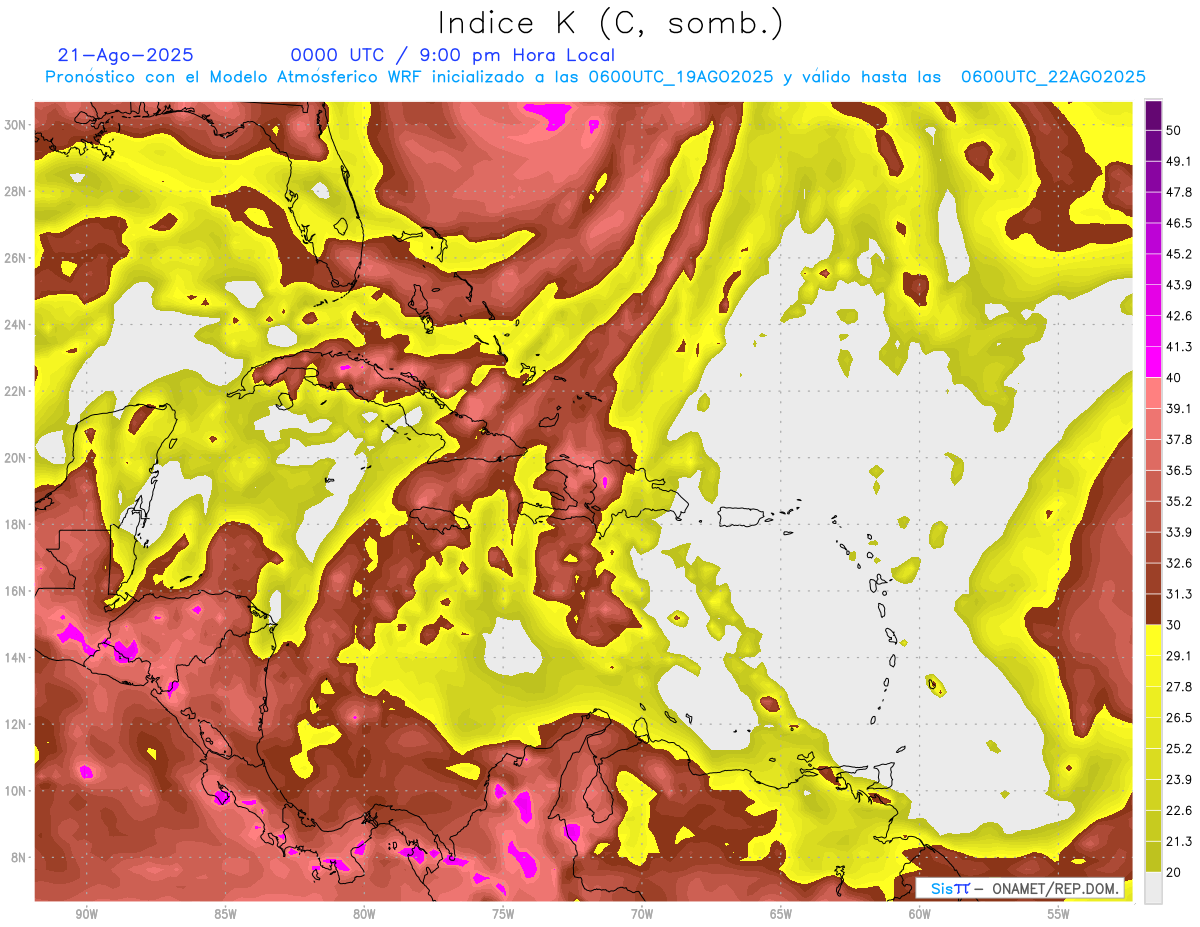The width and height of the screenshot is (1200, 927).
Task: Click the '26N' latitude axis label
Action: (16, 258)
